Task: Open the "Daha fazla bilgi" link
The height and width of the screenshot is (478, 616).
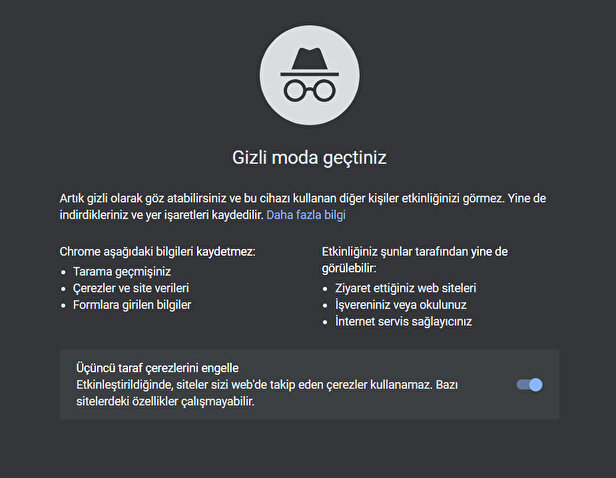Action: [306, 214]
